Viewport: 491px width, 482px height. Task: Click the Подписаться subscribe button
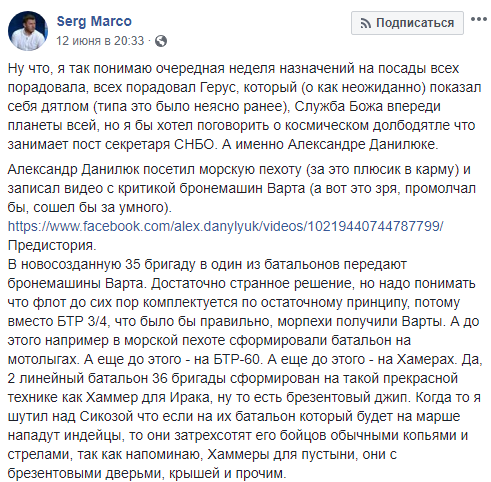point(407,23)
